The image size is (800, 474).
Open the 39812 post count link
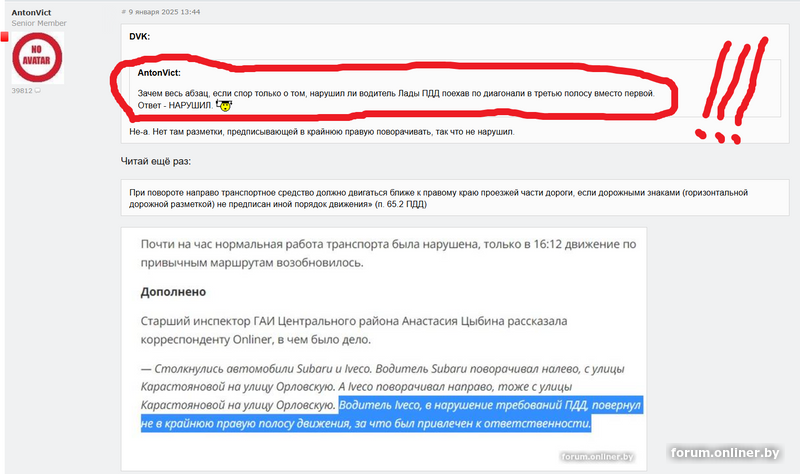click(x=22, y=91)
